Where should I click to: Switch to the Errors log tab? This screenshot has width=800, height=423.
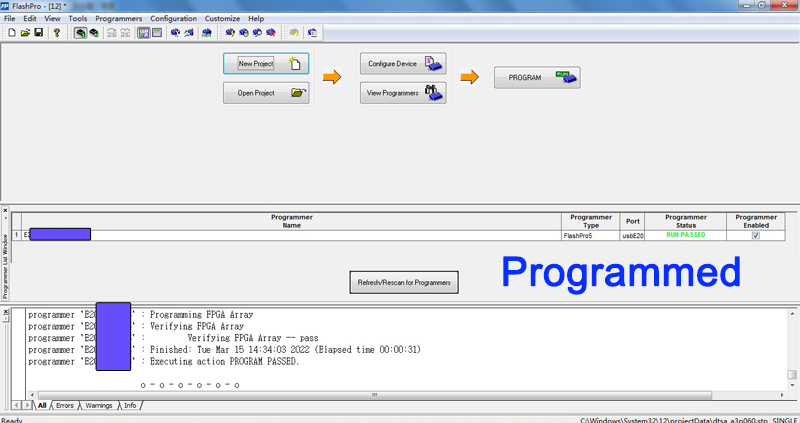tap(64, 405)
